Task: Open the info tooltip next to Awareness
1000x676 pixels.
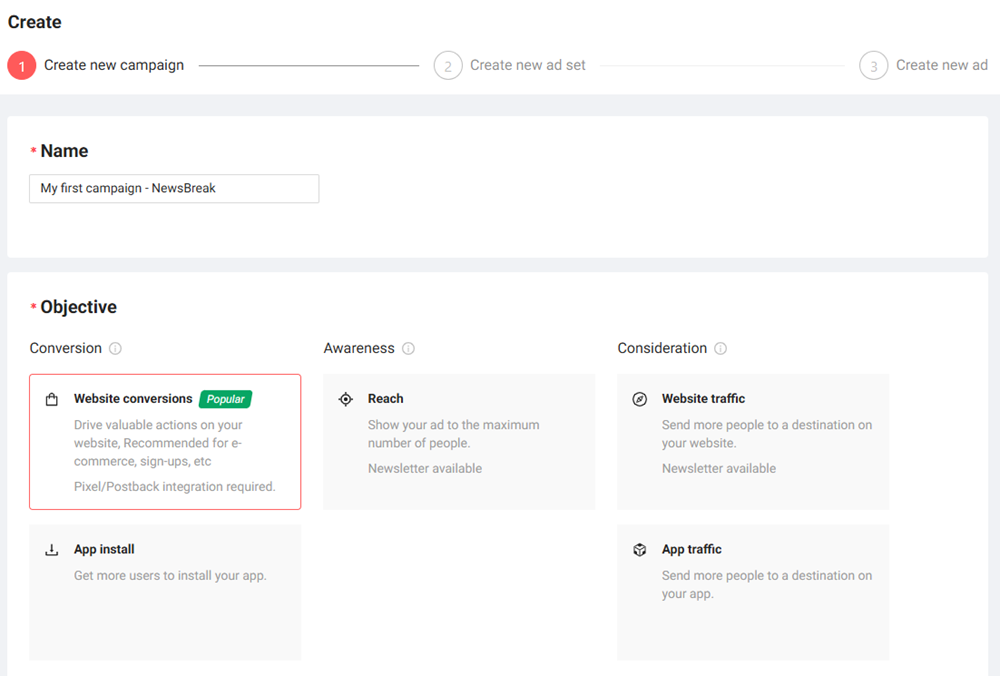Action: (408, 349)
